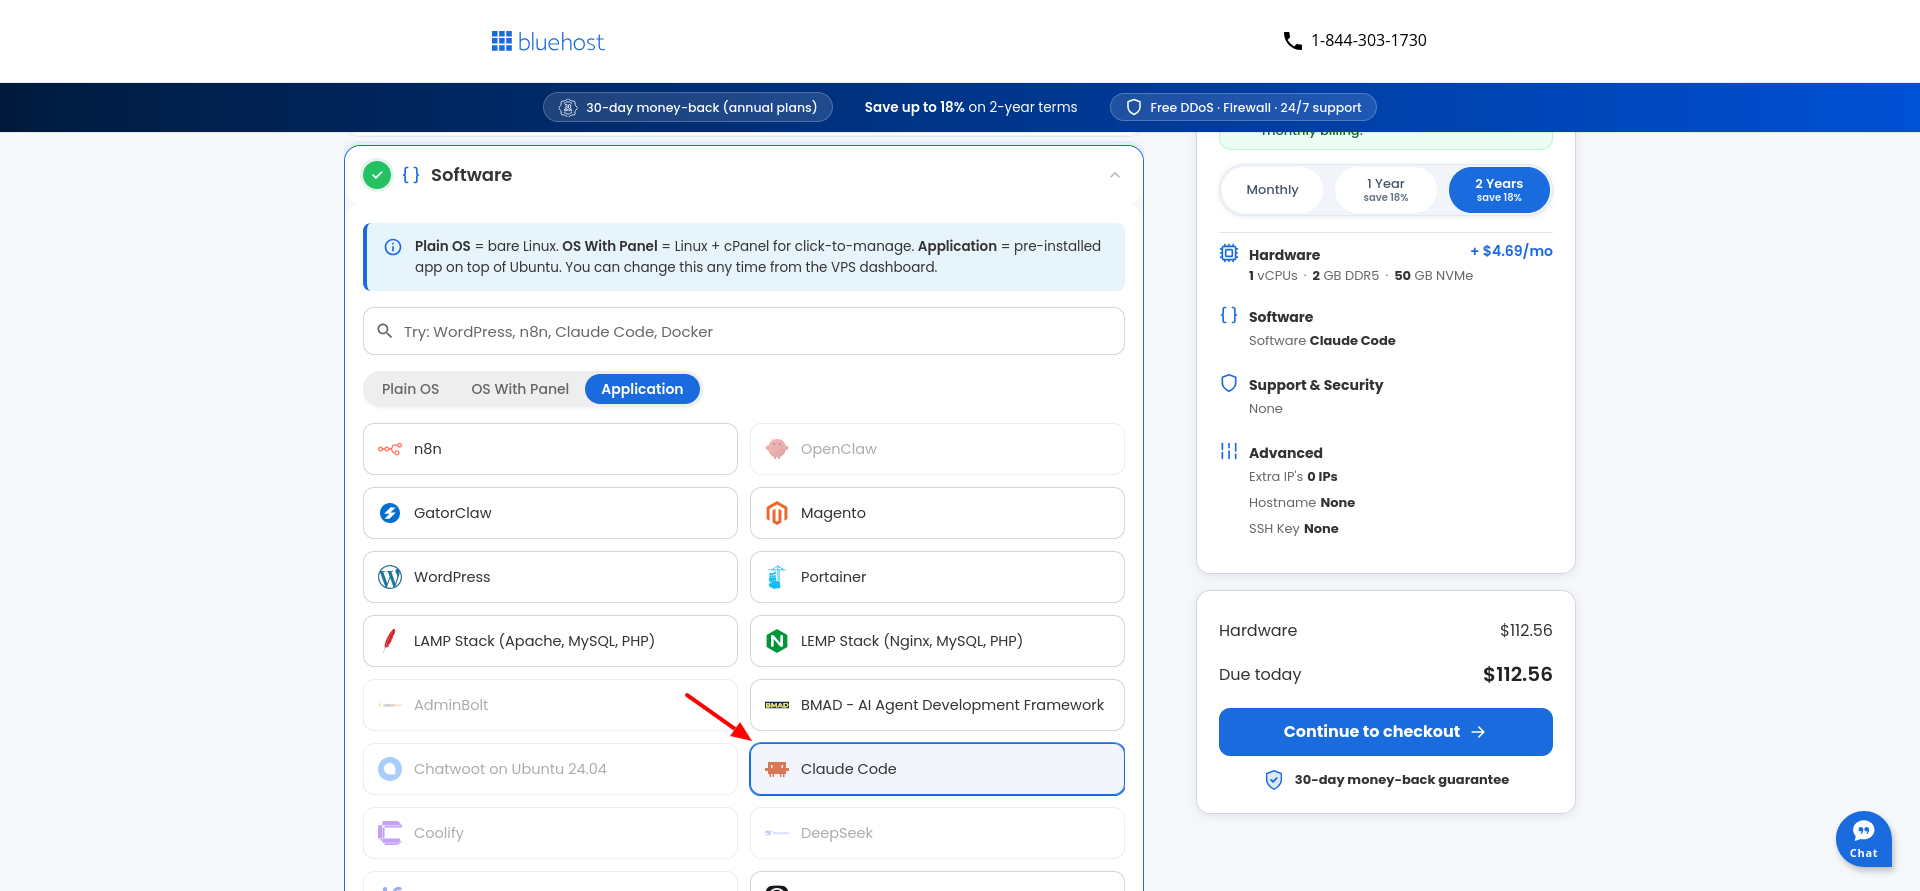Image resolution: width=1920 pixels, height=891 pixels.
Task: Click the phone handset icon
Action: pos(1292,41)
